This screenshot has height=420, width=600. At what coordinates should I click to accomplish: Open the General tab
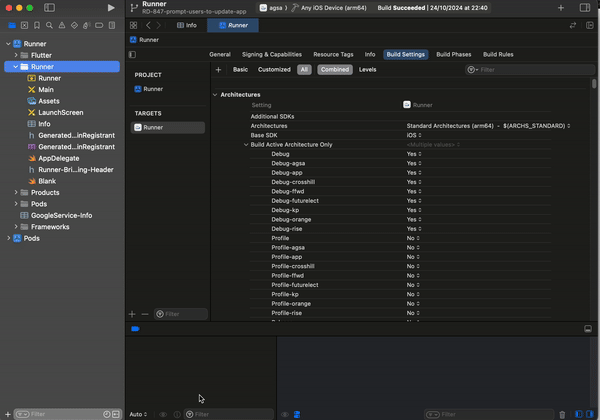(x=220, y=54)
